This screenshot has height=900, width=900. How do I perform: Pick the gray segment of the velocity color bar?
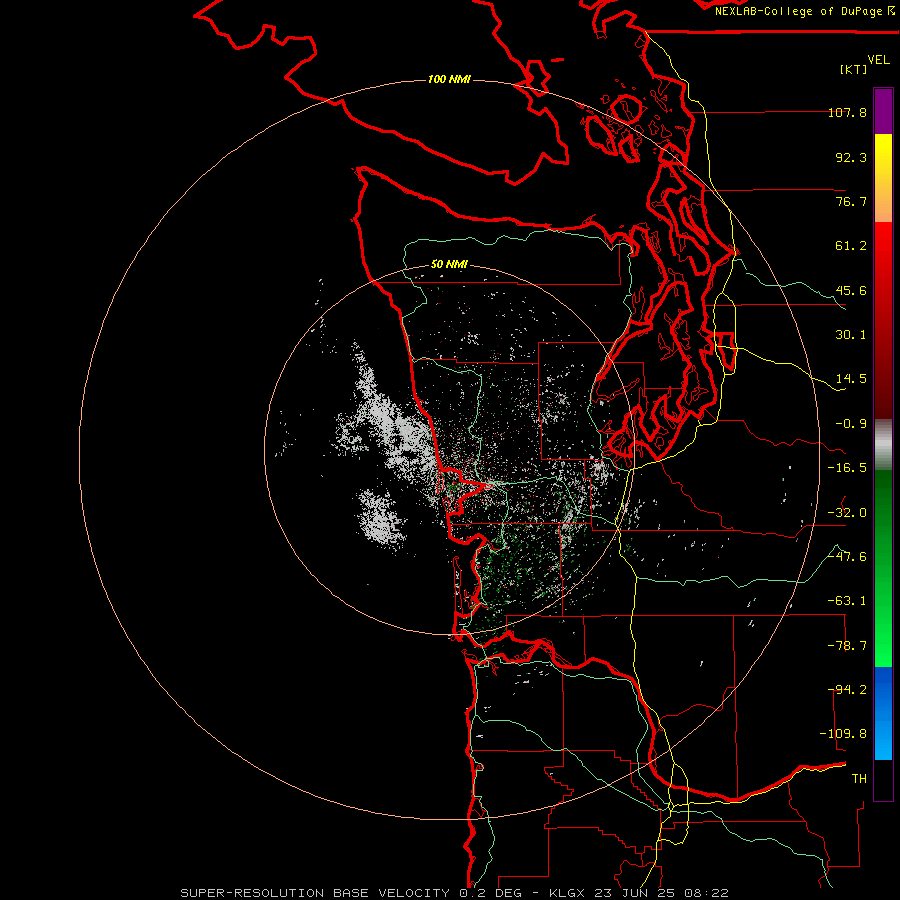point(883,445)
